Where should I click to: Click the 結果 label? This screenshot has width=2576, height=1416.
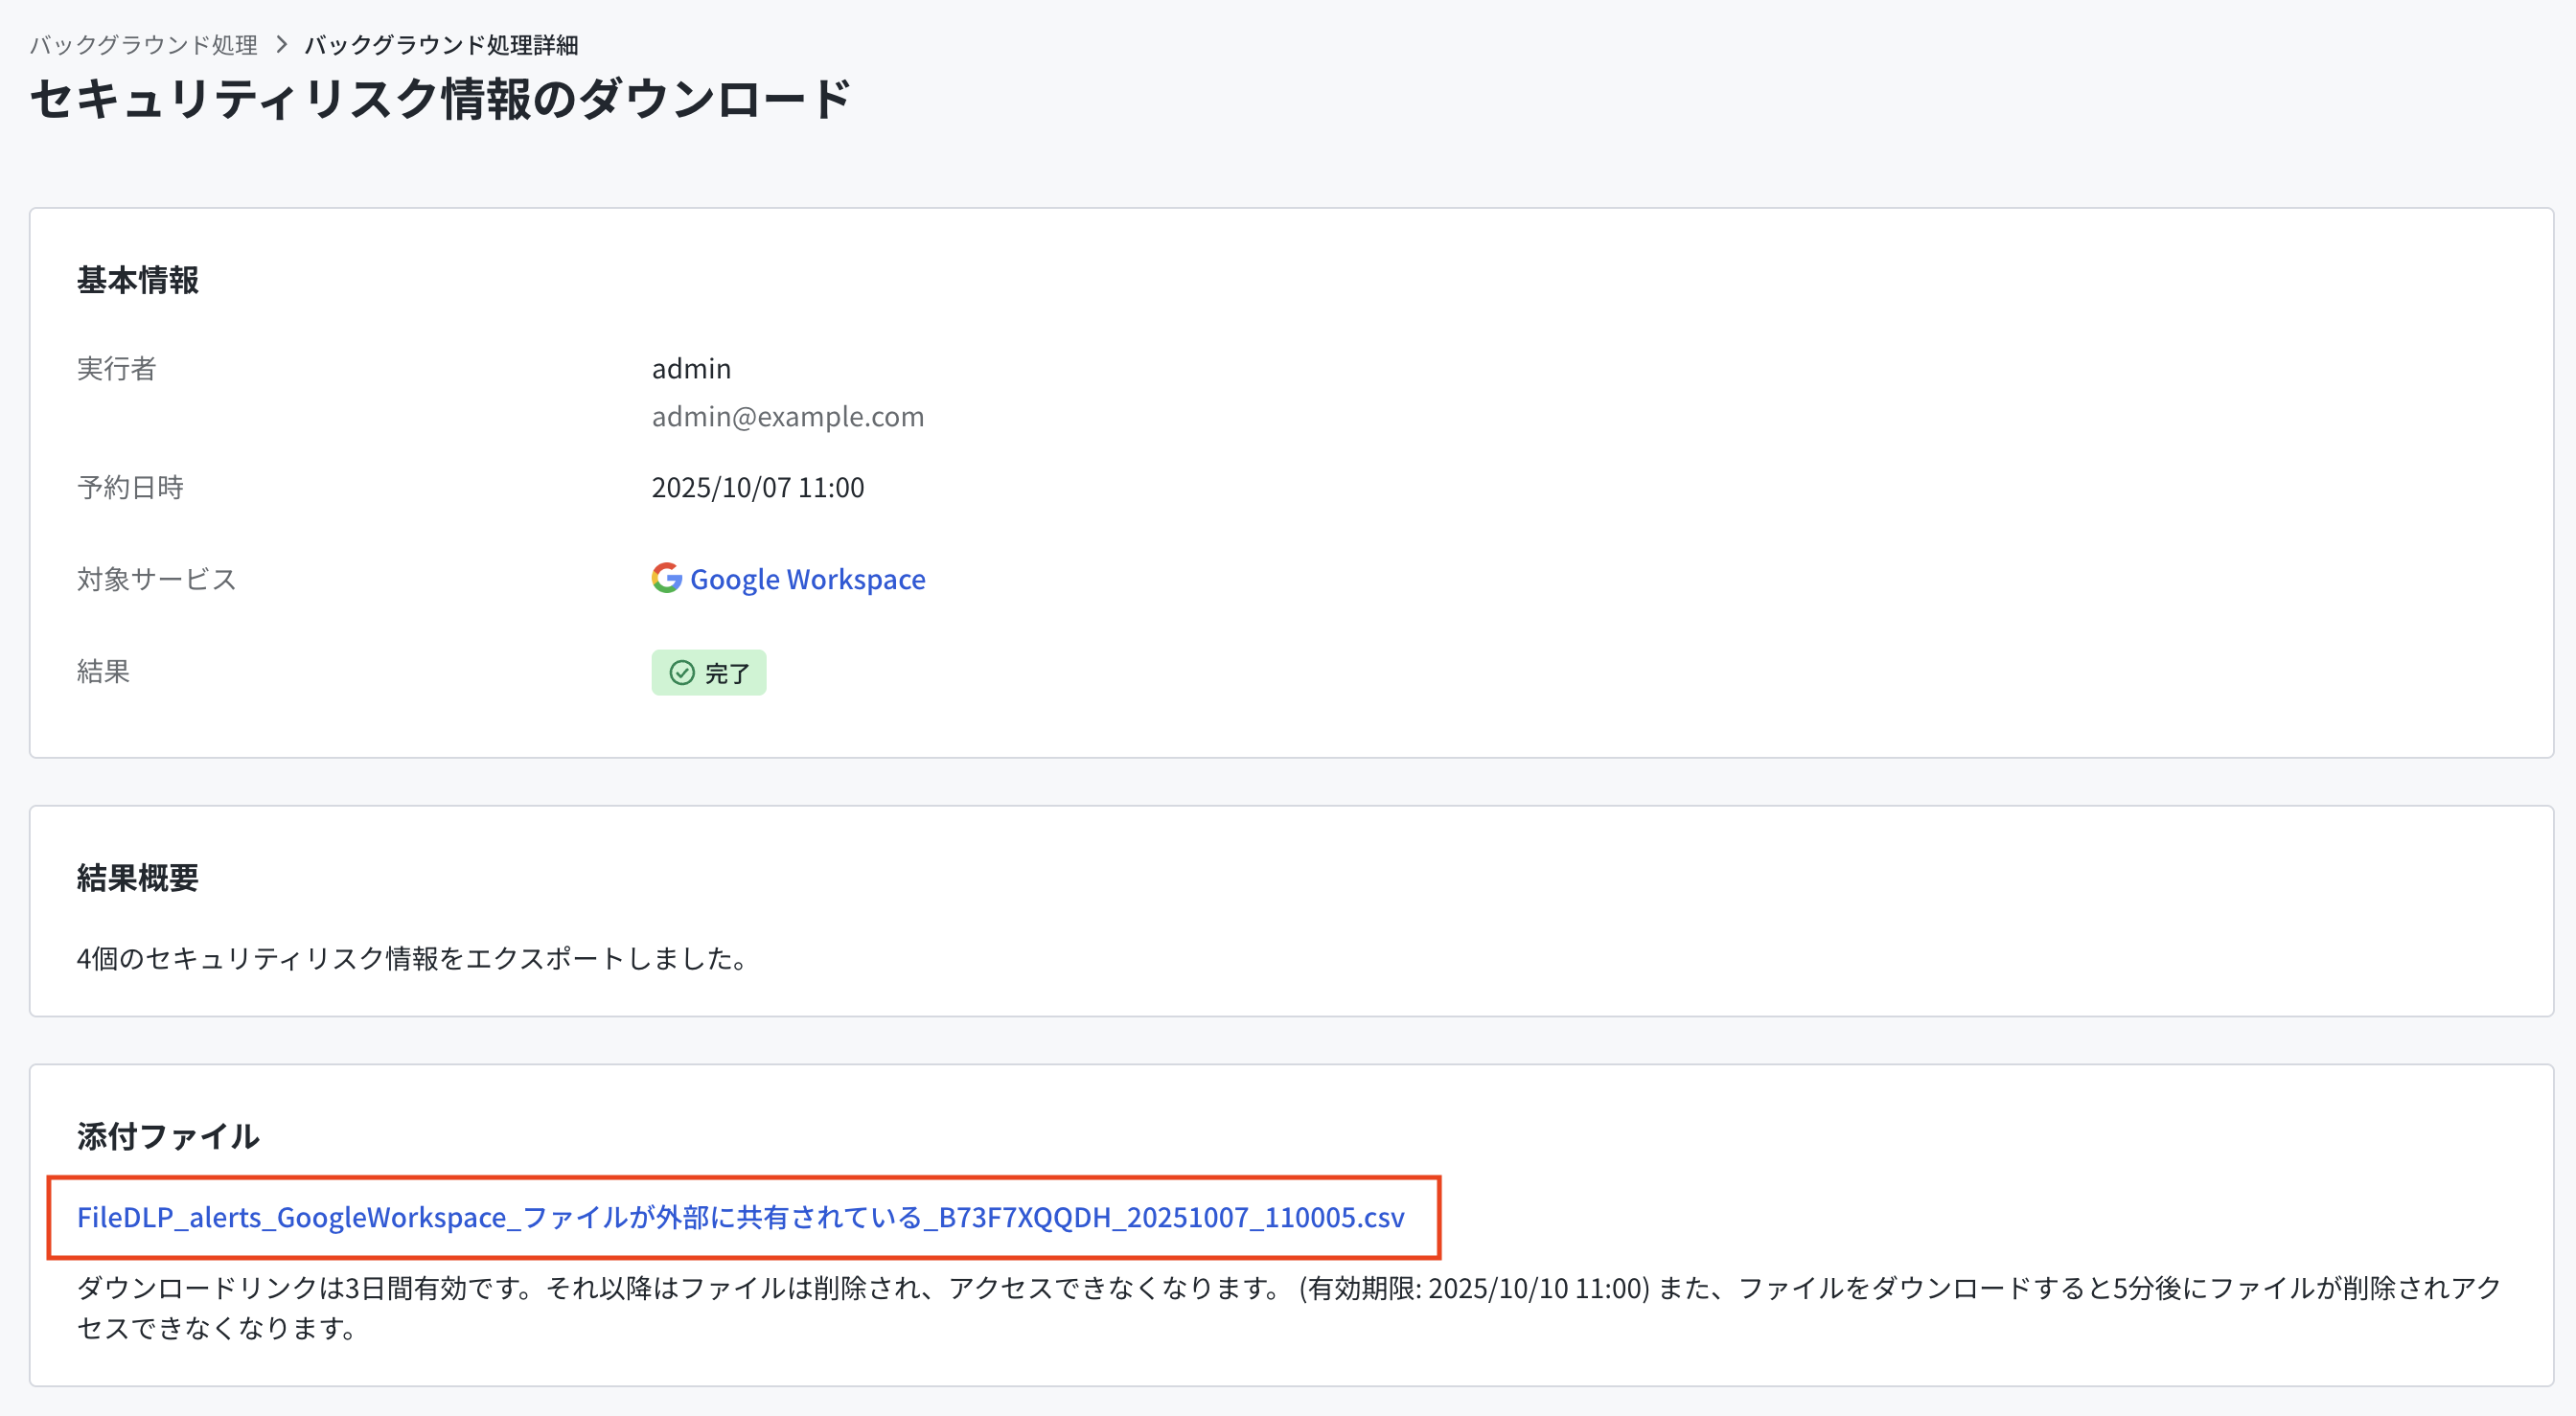[104, 671]
